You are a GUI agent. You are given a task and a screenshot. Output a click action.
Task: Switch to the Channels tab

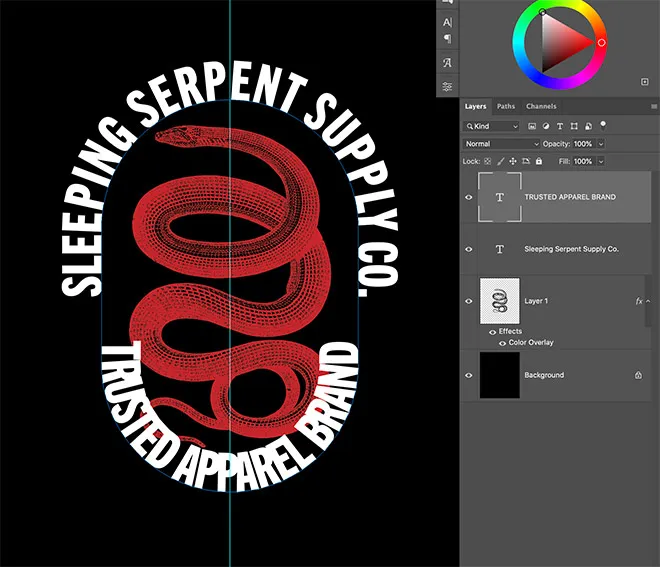tap(541, 106)
